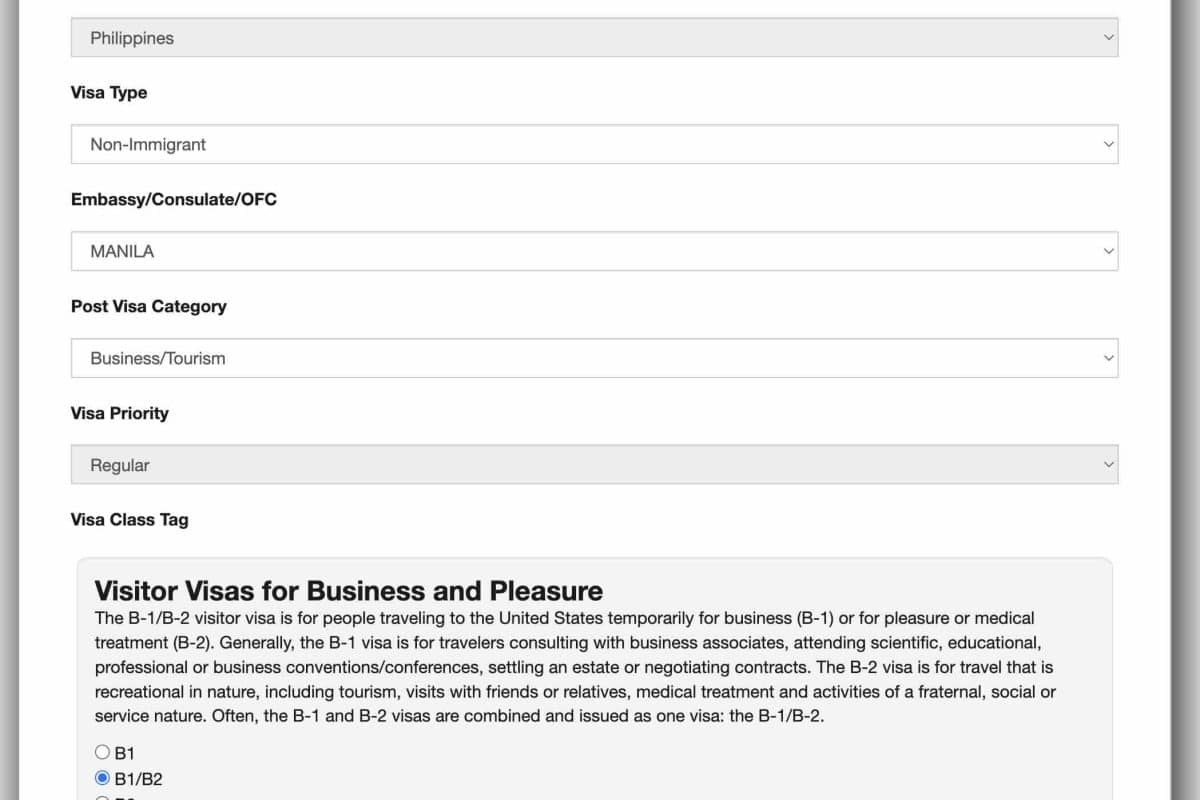Click the arrow icon on the Non-Immigrant selector
Screen dimensions: 1200x800
(1107, 144)
